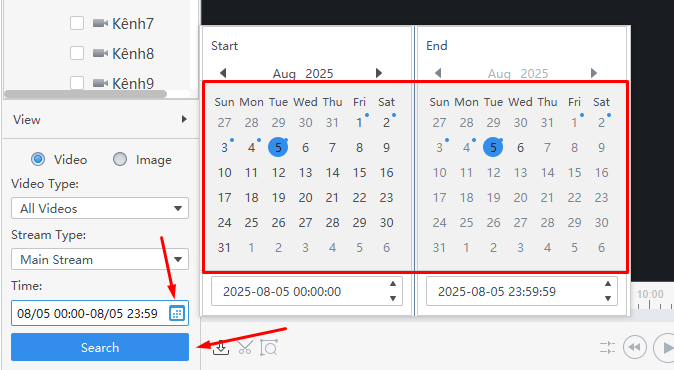The width and height of the screenshot is (674, 370).
Task: Check the Kênh8 channel checkbox
Action: (77, 53)
